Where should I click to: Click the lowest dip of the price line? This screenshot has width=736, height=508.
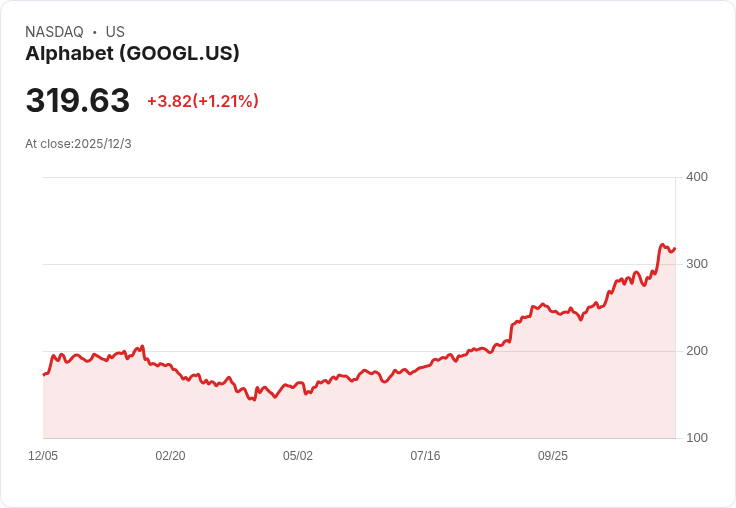tap(254, 399)
